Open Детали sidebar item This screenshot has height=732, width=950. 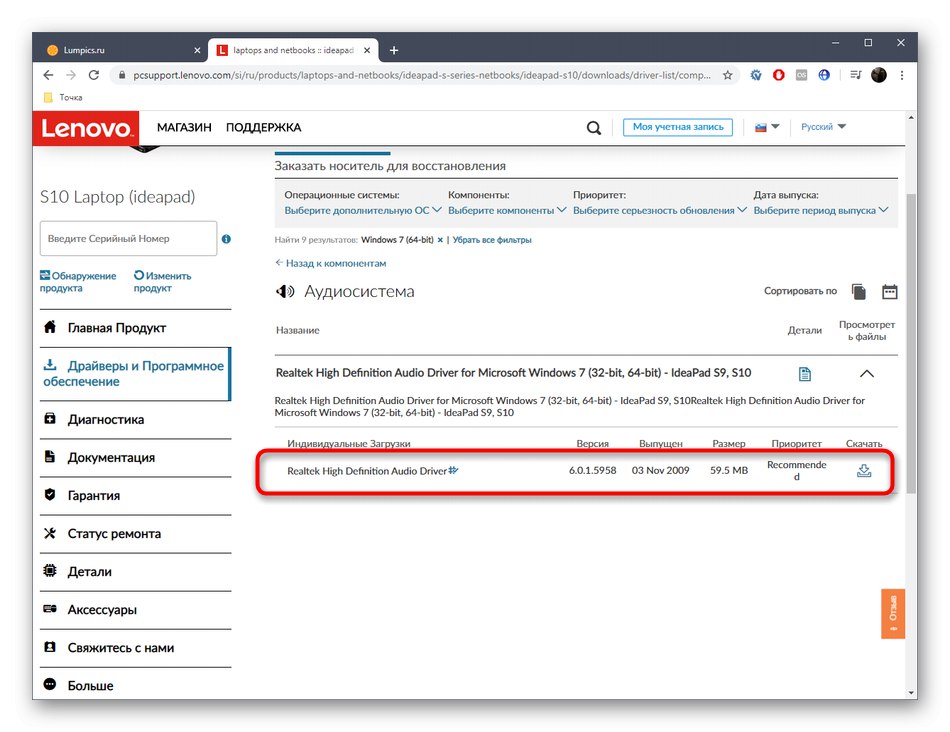tap(136, 571)
